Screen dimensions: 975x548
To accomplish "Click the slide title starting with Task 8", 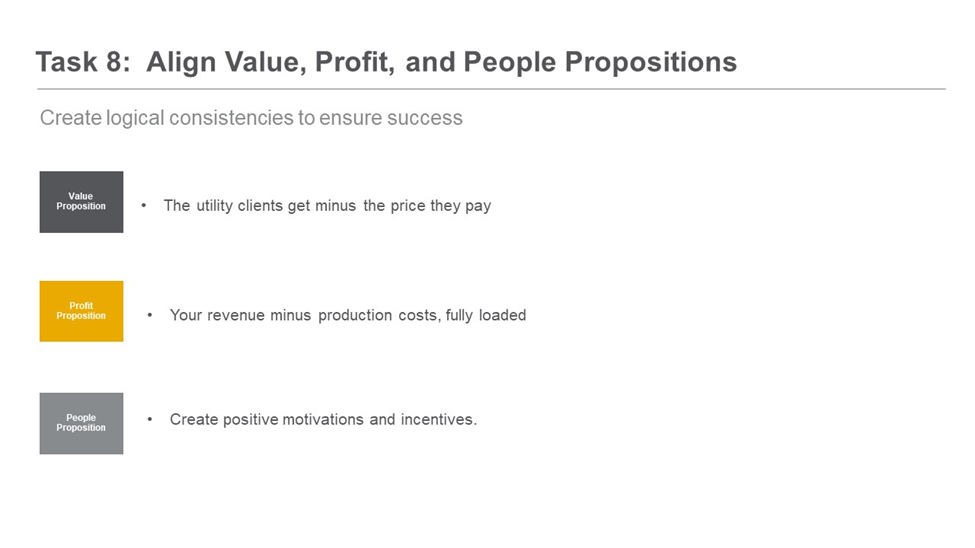I will [386, 62].
